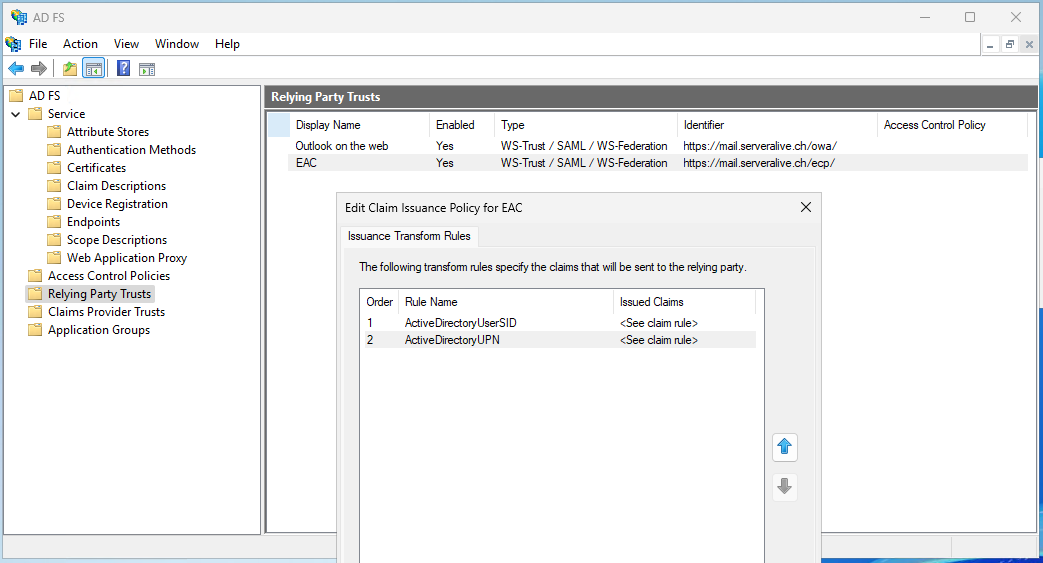The width and height of the screenshot is (1043, 563).
Task: Toggle the Show/Hide Console Tree icon
Action: (x=94, y=69)
